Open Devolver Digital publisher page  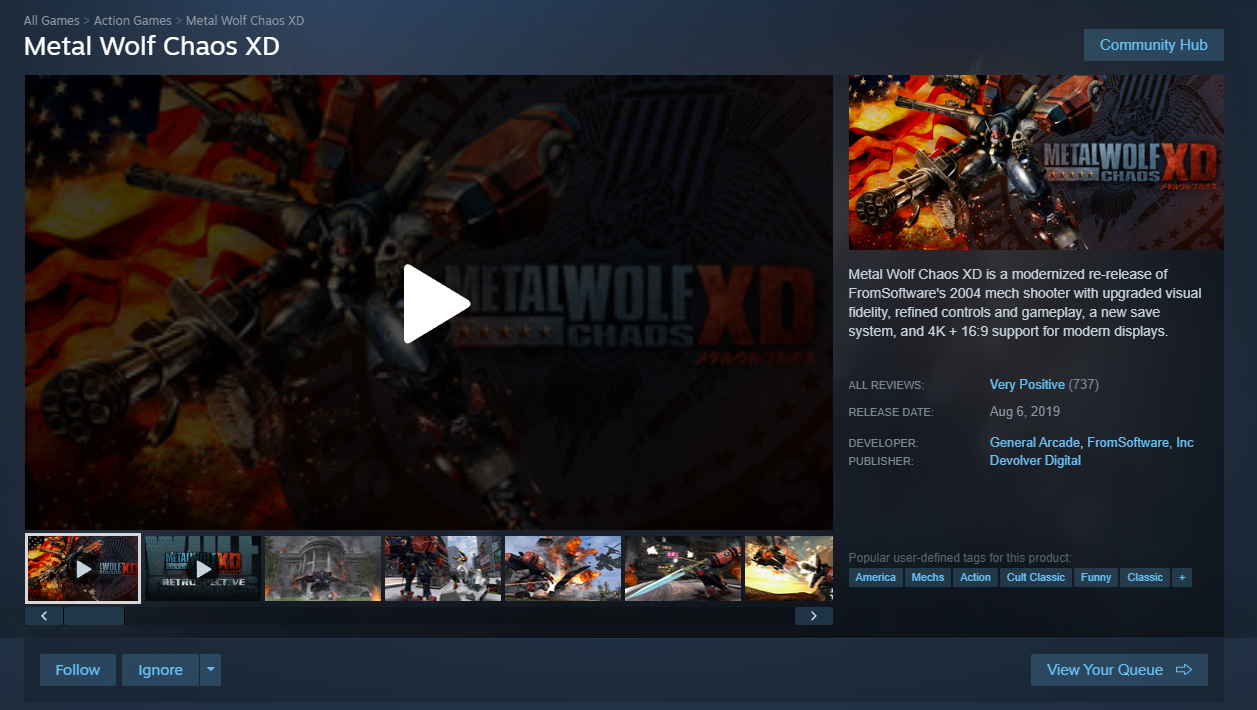point(1035,461)
